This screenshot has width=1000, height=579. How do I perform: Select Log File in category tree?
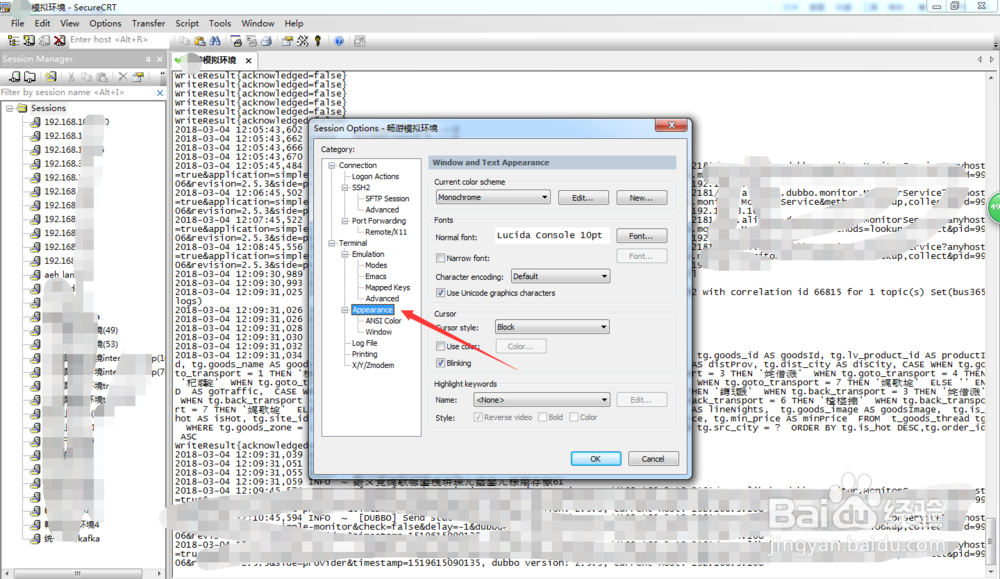[365, 343]
